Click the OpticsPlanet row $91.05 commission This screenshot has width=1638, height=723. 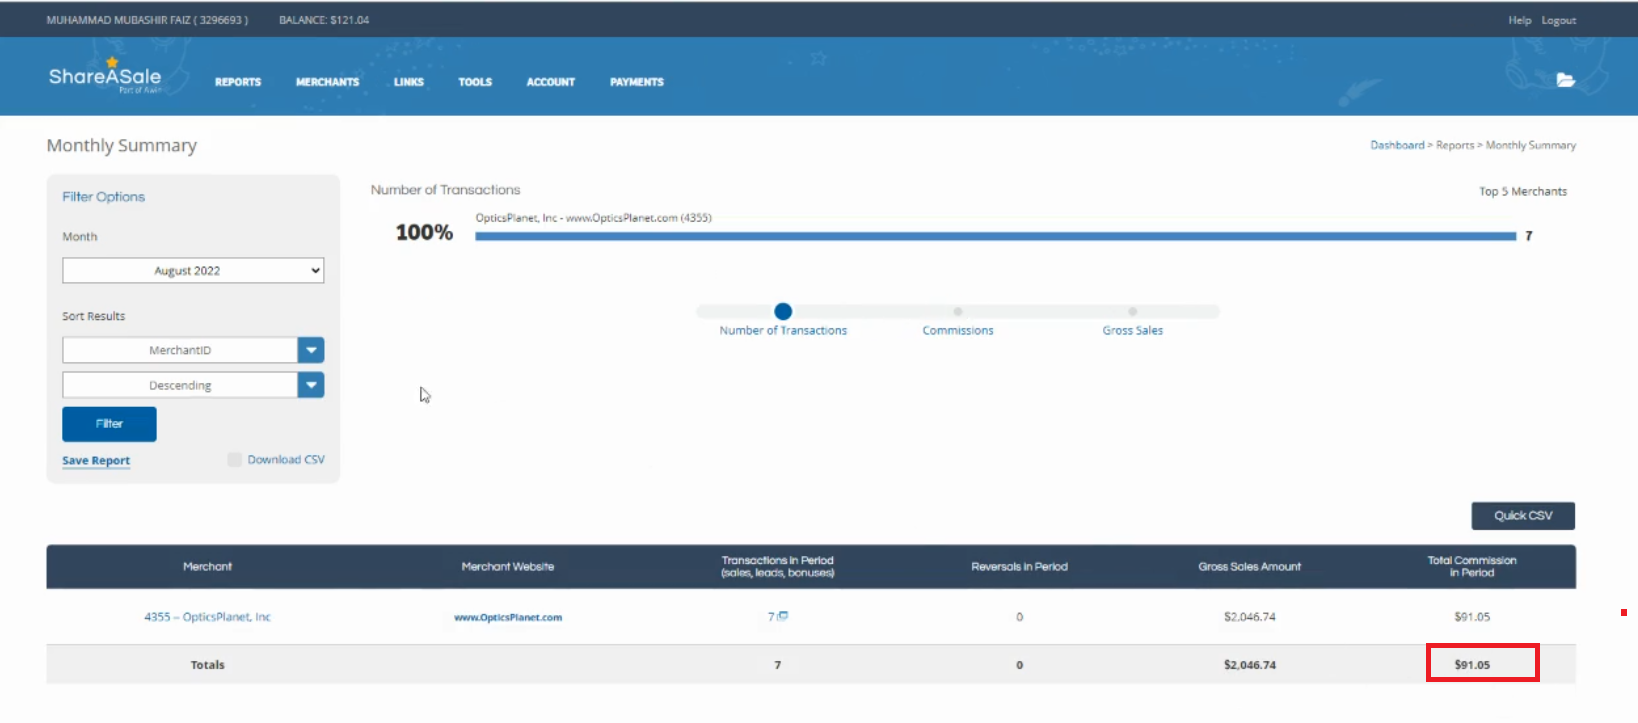(1472, 617)
